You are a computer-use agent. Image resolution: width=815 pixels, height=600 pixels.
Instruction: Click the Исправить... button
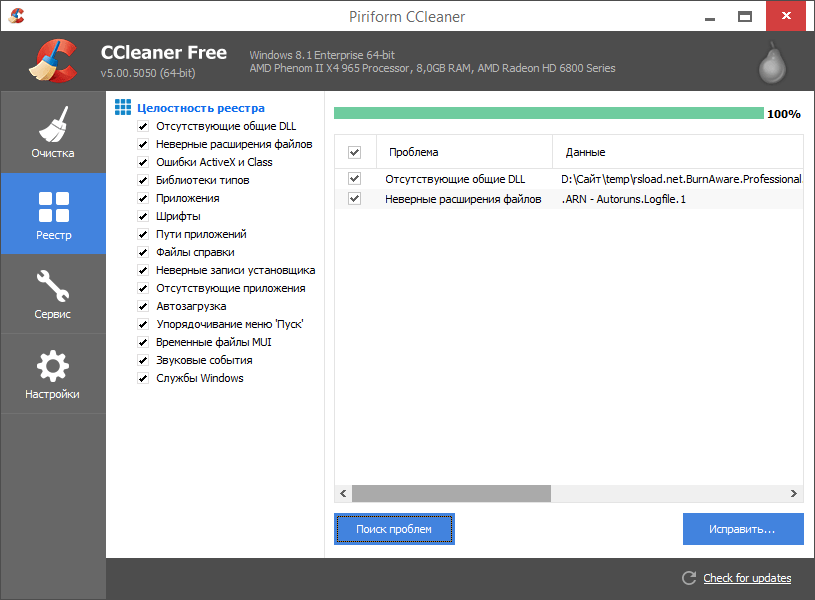click(x=742, y=529)
